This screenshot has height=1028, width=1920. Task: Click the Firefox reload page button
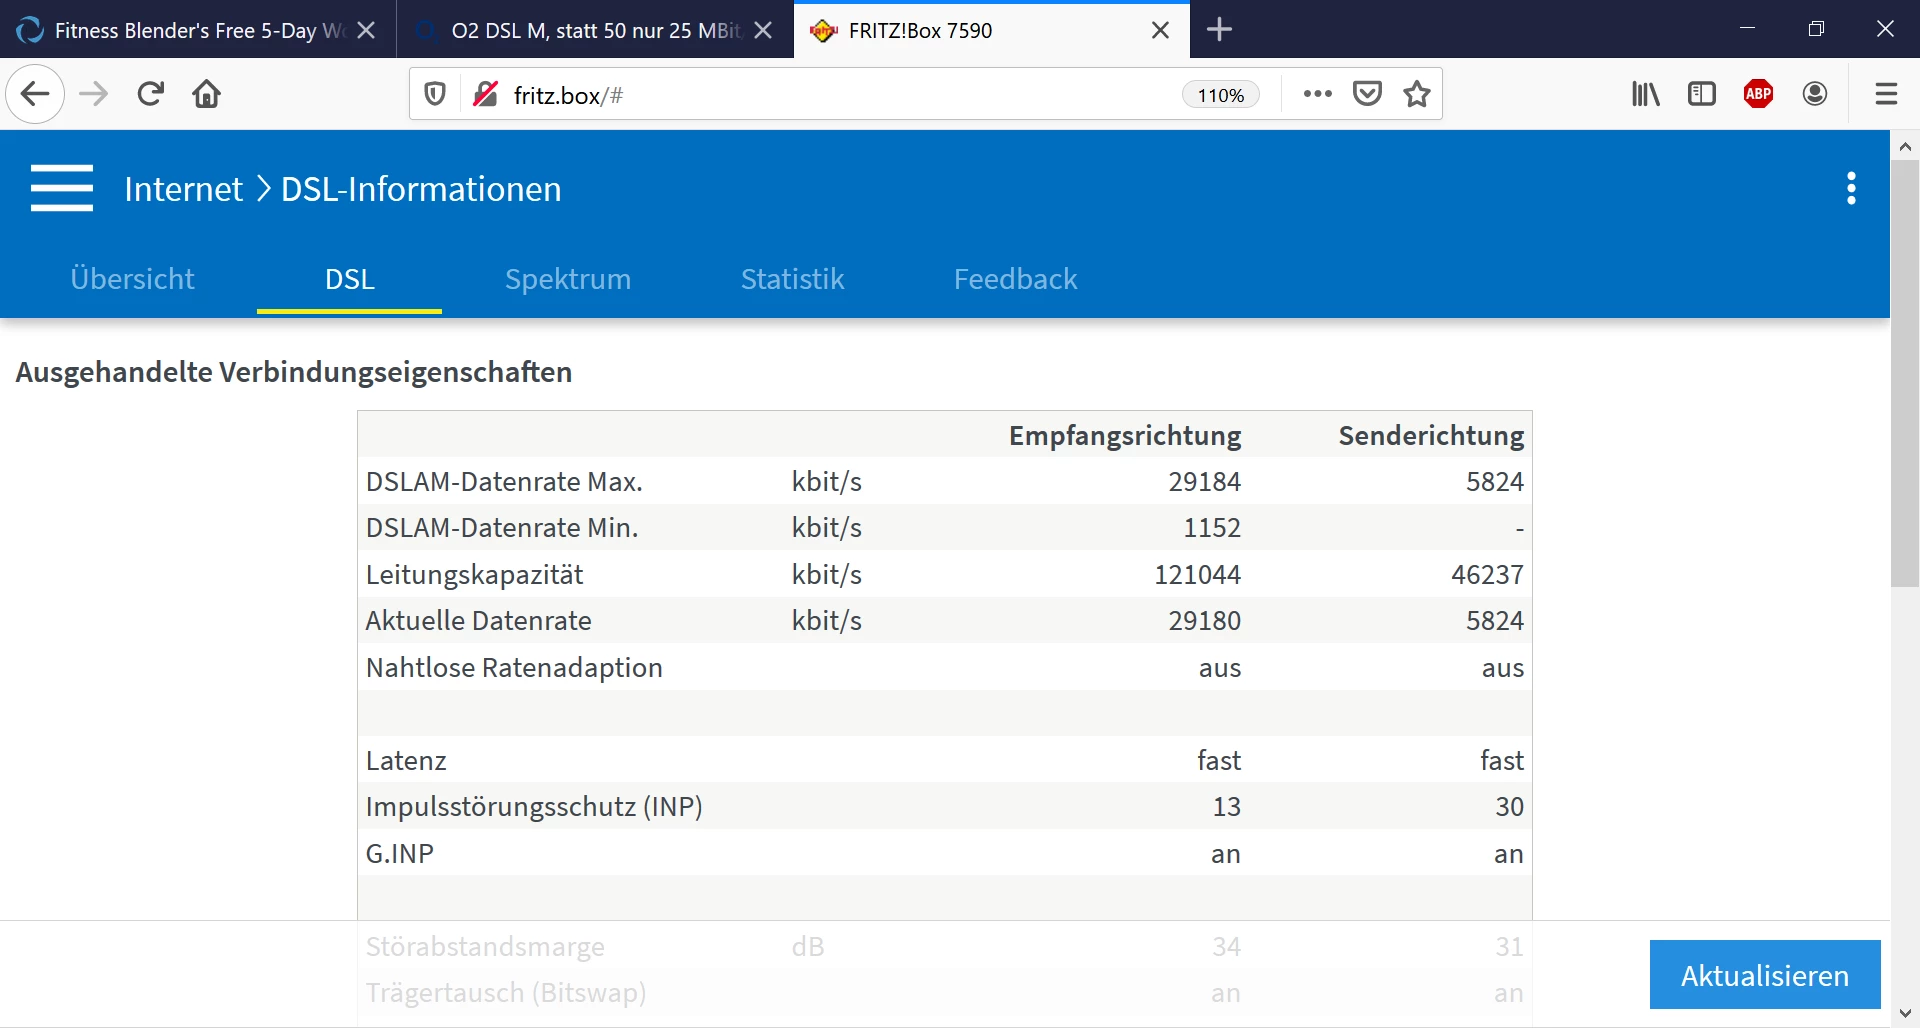click(x=151, y=94)
